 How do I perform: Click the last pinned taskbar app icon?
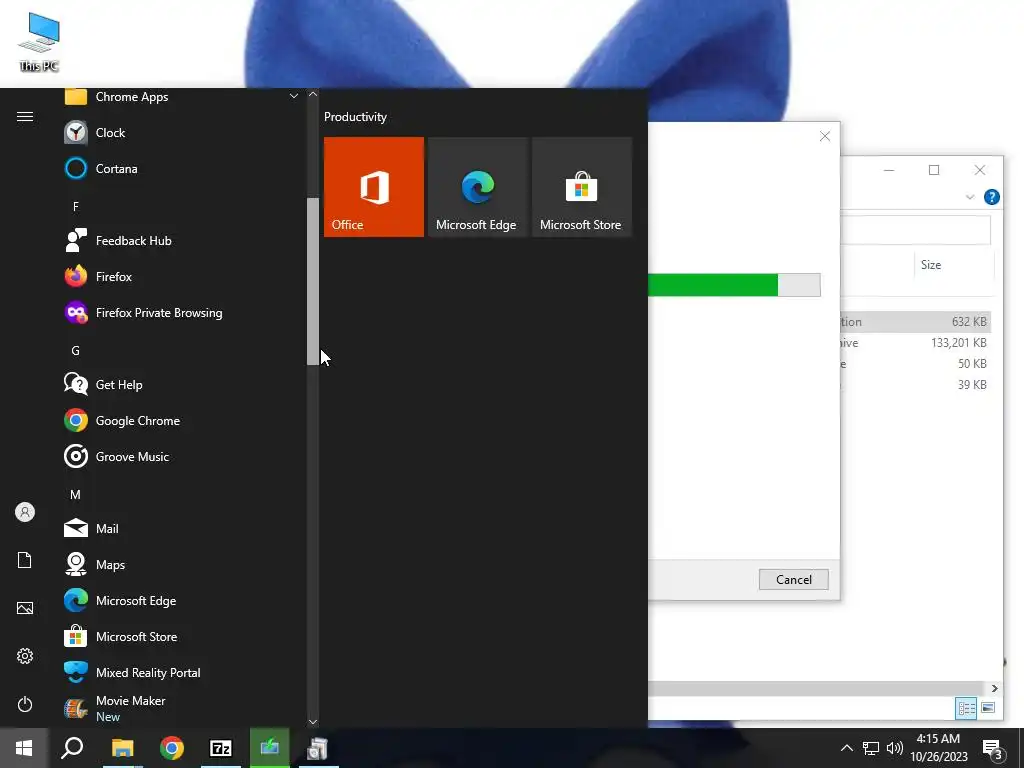pos(319,748)
